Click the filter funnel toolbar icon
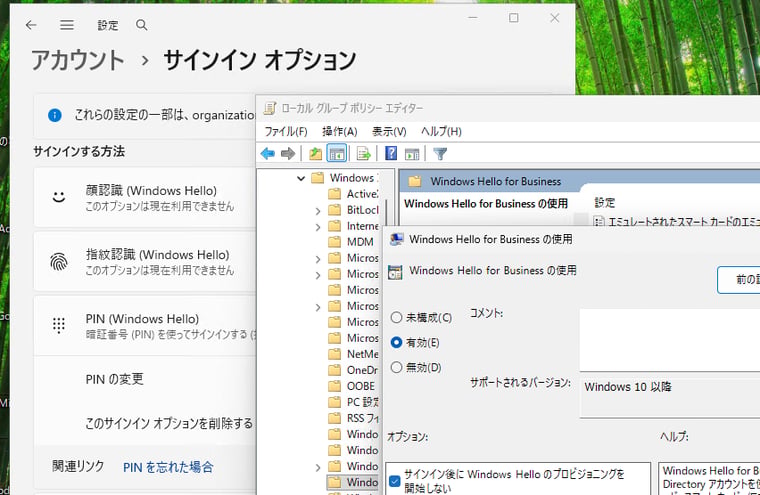Viewport: 760px width, 495px height. (440, 154)
